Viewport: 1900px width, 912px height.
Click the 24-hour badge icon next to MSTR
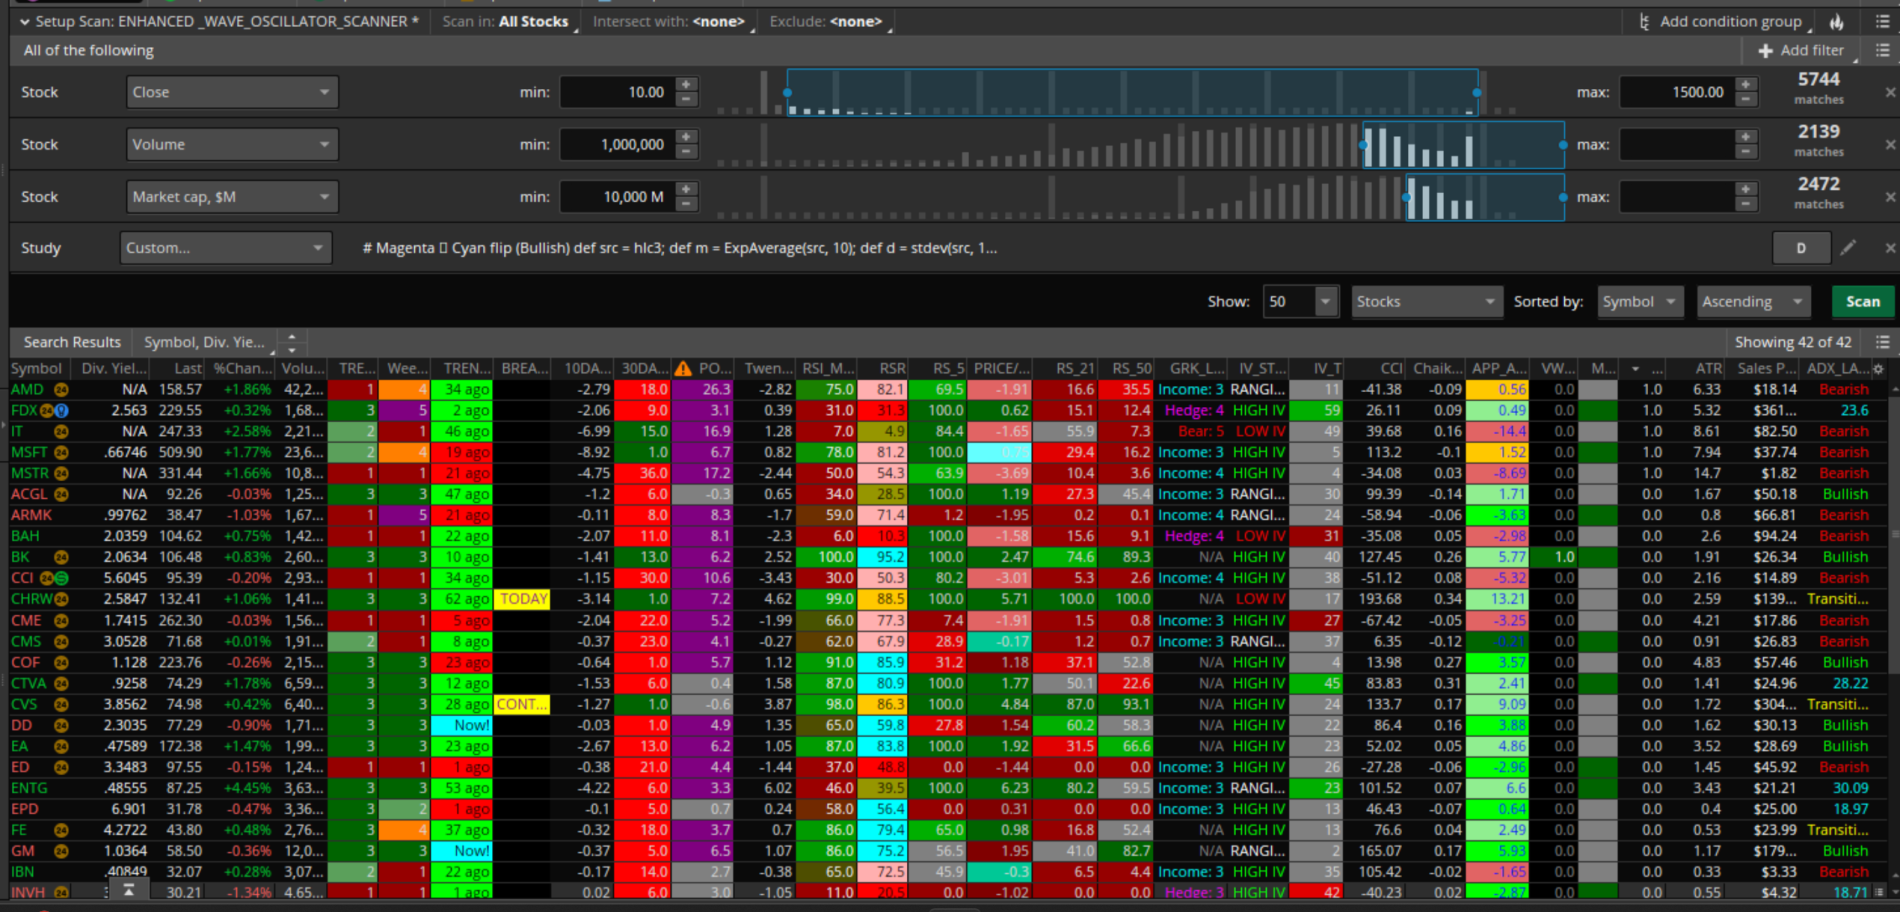coord(61,474)
